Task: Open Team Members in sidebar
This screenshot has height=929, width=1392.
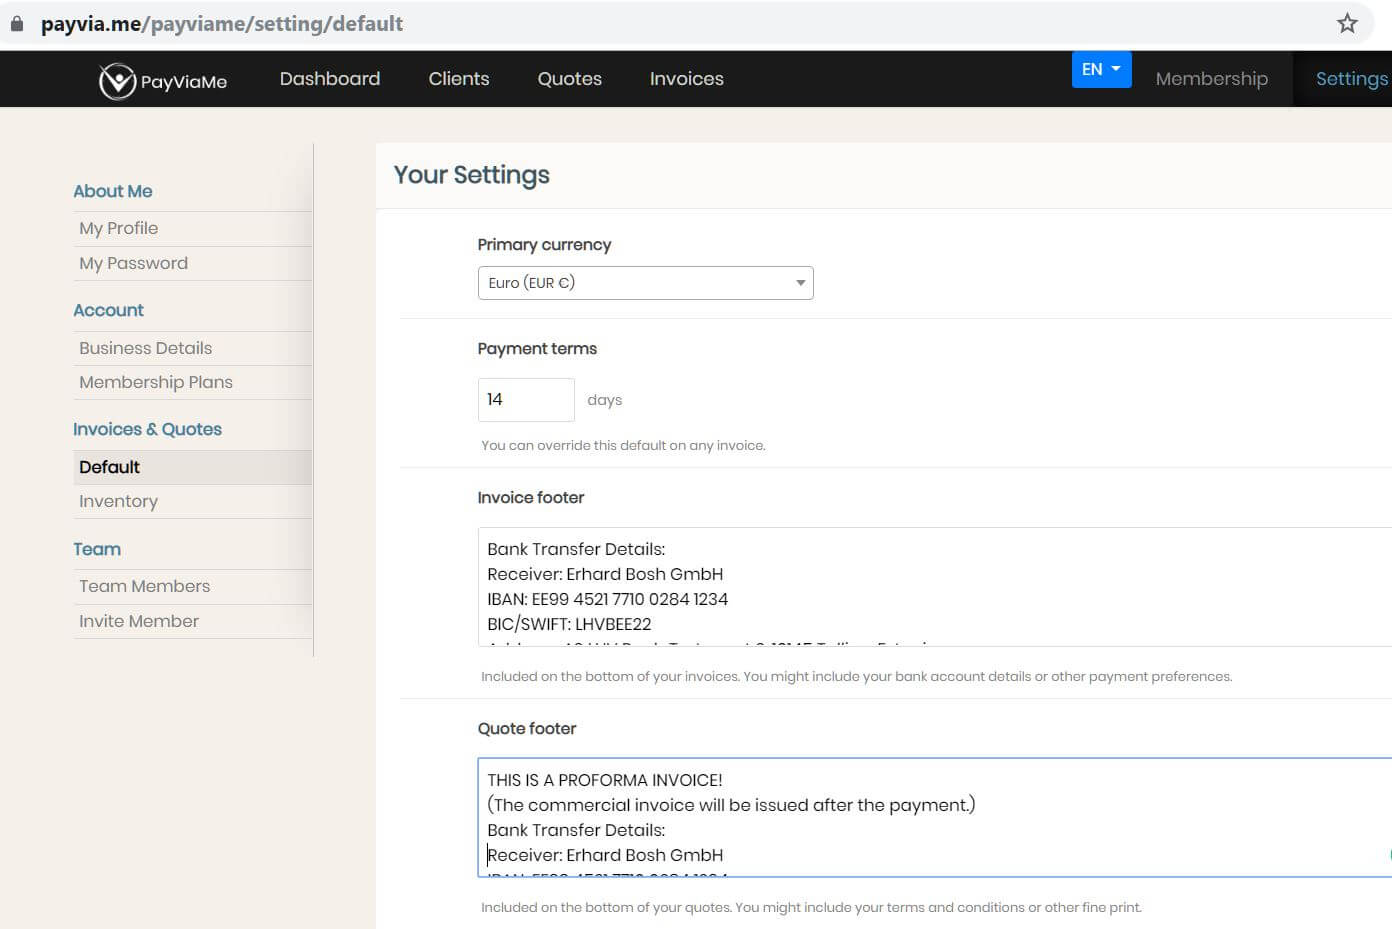Action: [x=192, y=586]
